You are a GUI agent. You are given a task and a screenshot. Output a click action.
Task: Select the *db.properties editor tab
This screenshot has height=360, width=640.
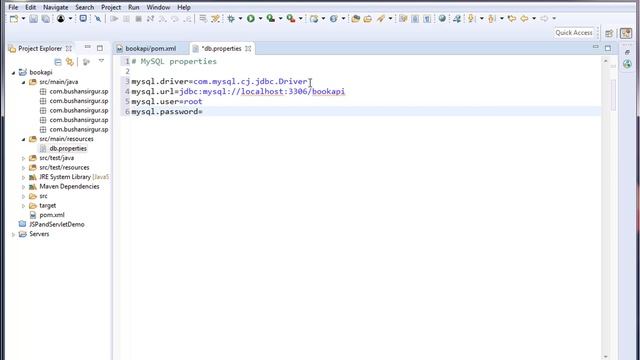point(222,49)
